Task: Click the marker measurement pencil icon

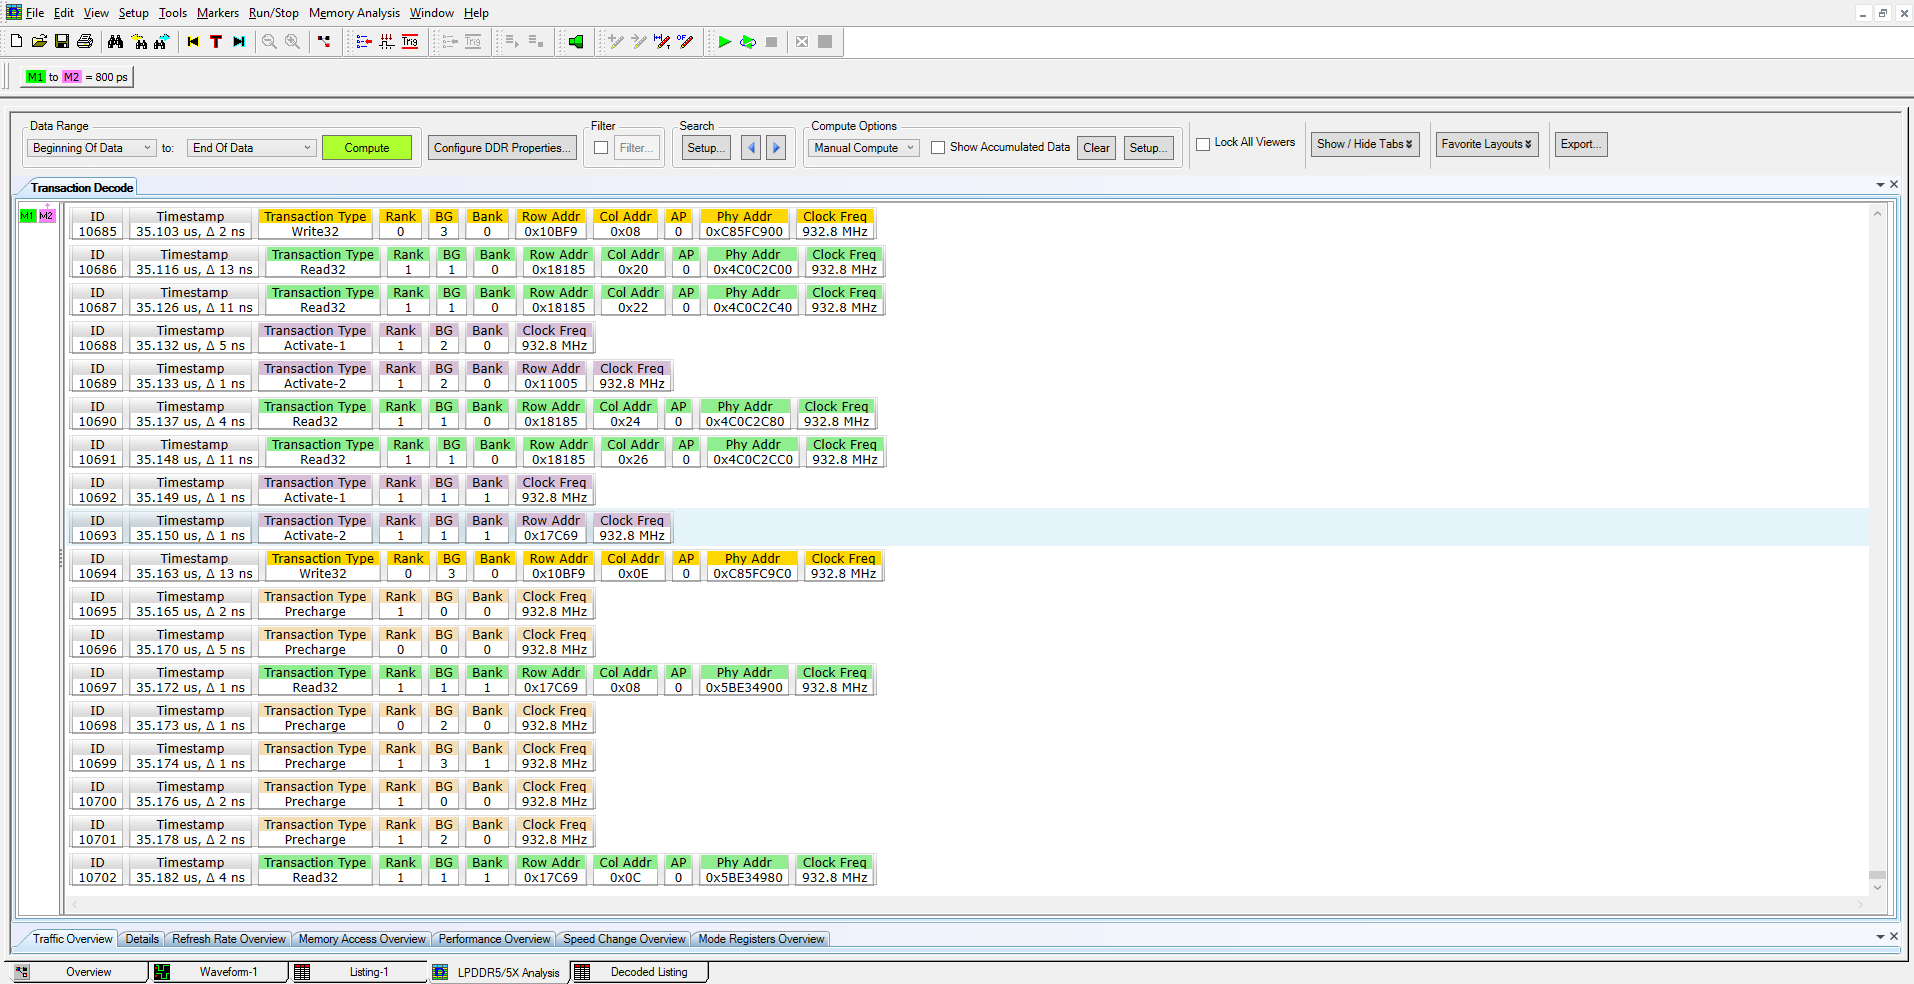Action: [662, 41]
